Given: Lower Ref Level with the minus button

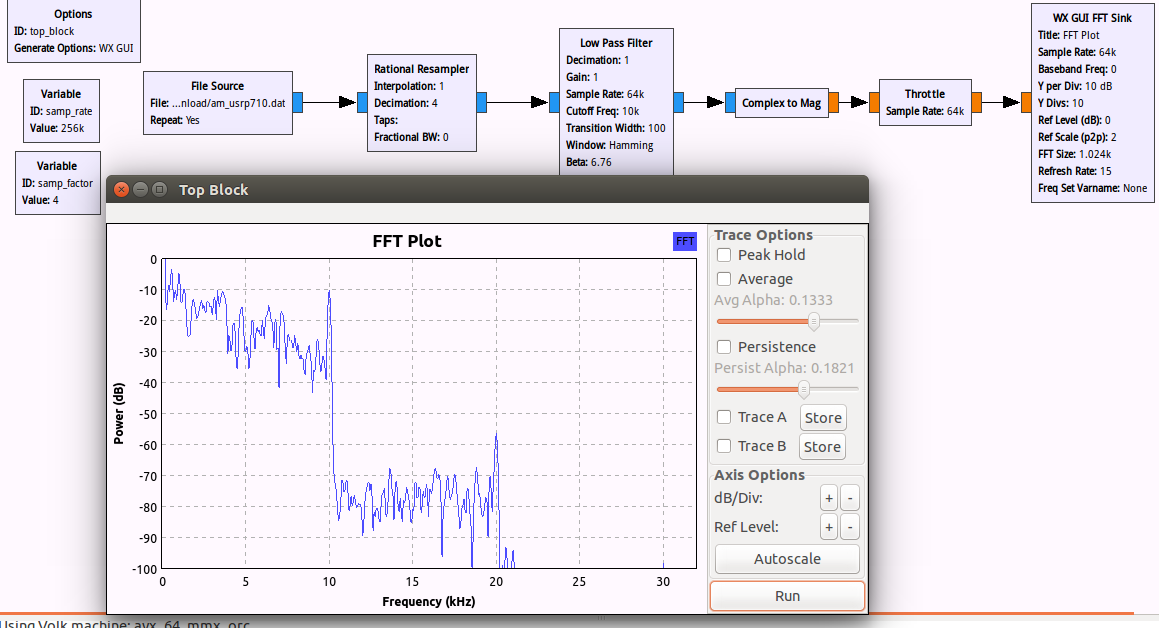Looking at the screenshot, I should [x=850, y=527].
